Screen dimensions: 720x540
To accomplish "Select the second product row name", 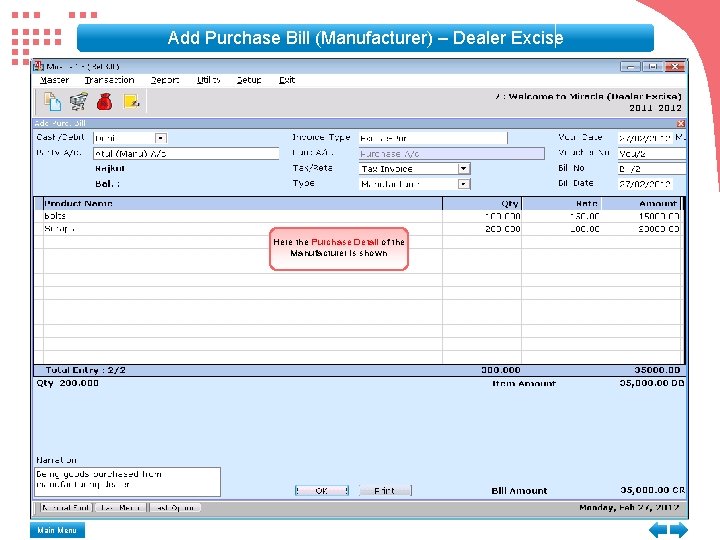I will (x=60, y=229).
